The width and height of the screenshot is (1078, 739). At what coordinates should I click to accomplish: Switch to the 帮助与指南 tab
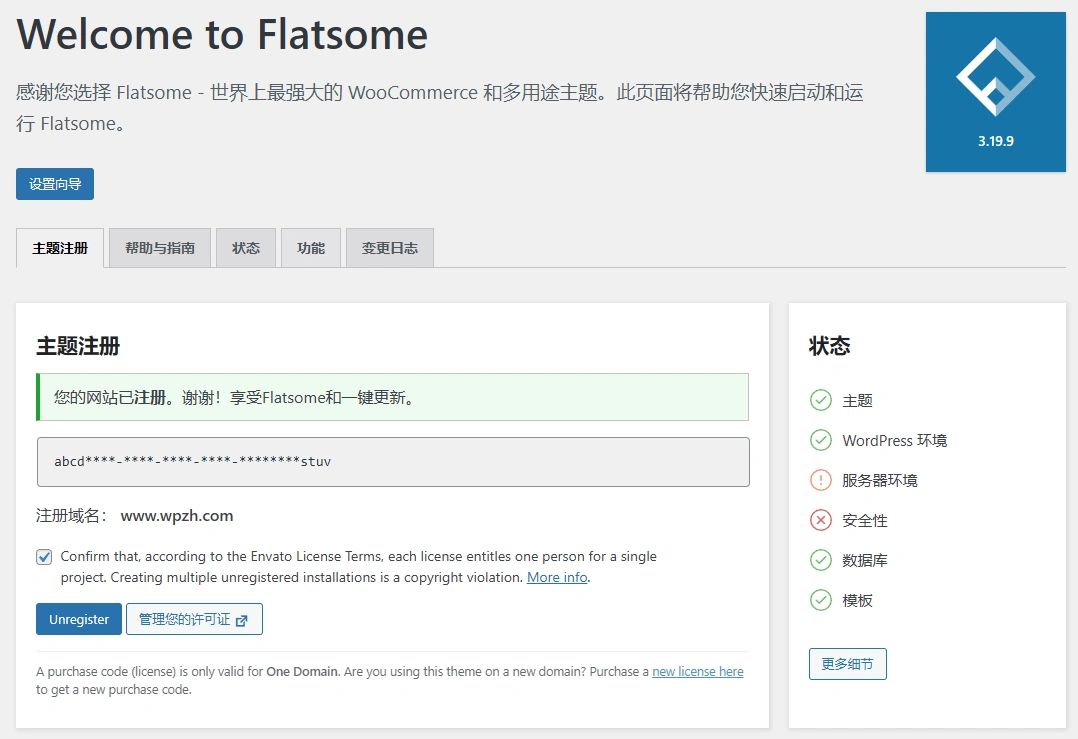coord(158,247)
